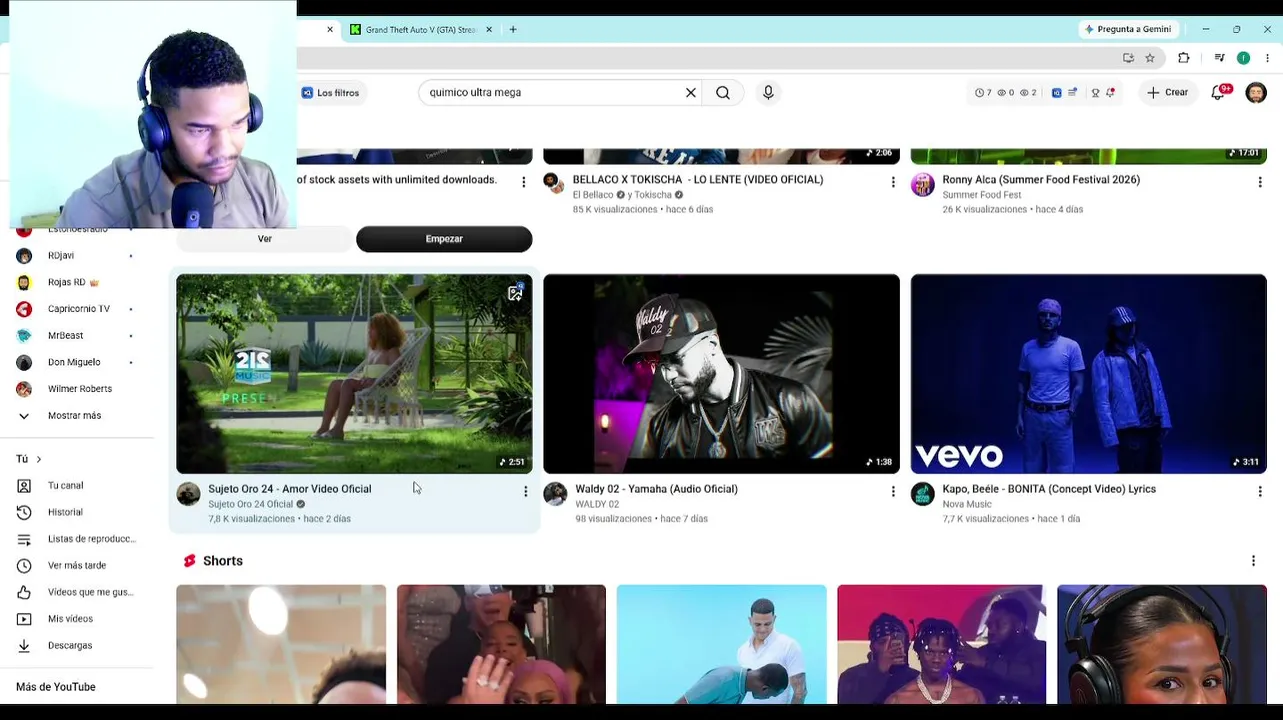Open the browser extensions puzzle icon

tap(1184, 58)
